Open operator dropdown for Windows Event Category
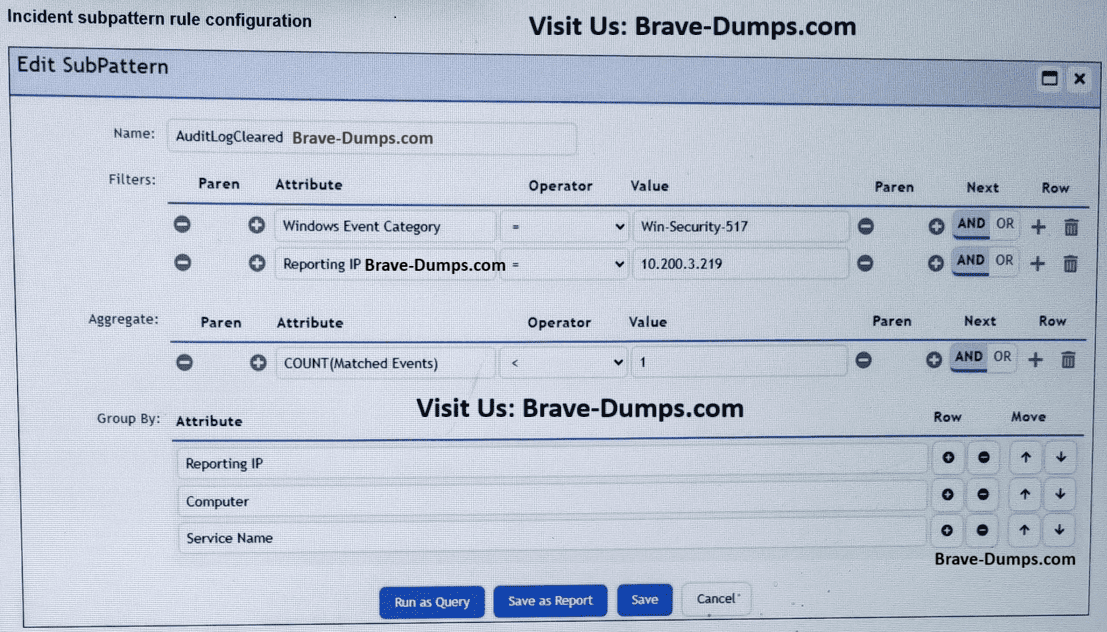The width and height of the screenshot is (1107, 632). click(565, 227)
